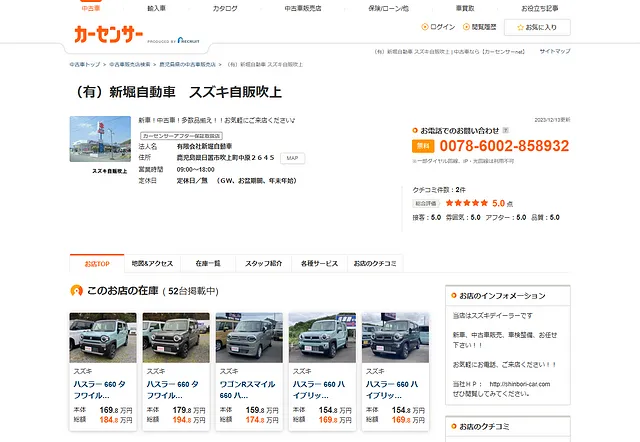Open the 車買取 navigation item
This screenshot has height=442, width=640.
[x=465, y=8]
